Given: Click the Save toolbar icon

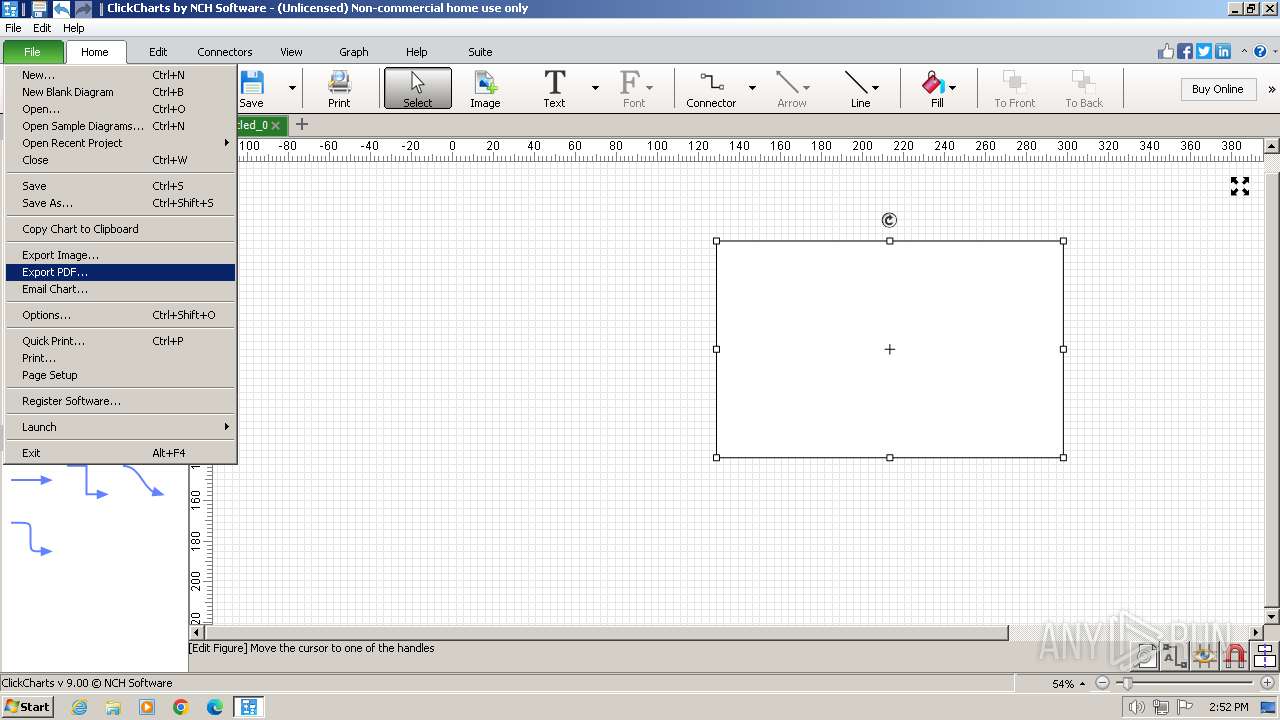Looking at the screenshot, I should (252, 88).
